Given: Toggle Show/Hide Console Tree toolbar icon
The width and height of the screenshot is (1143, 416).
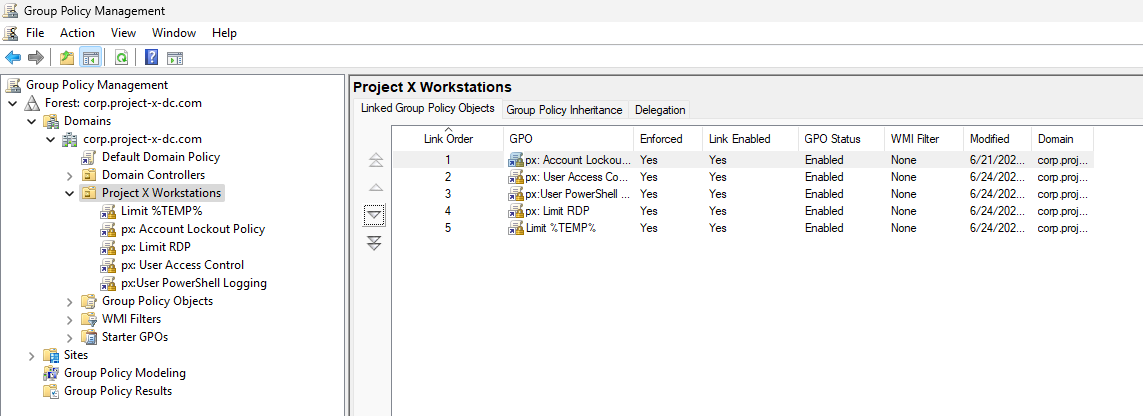Looking at the screenshot, I should pyautogui.click(x=90, y=58).
